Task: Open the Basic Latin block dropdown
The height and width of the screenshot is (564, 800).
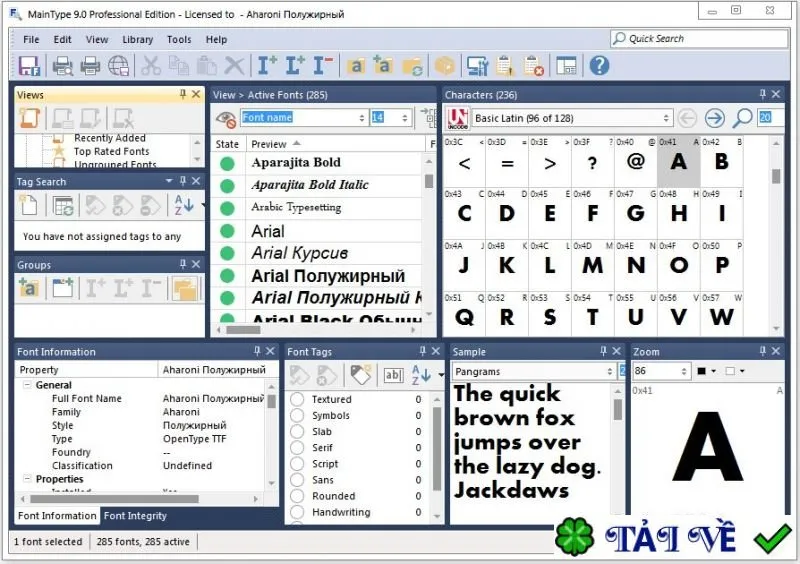Action: [666, 118]
